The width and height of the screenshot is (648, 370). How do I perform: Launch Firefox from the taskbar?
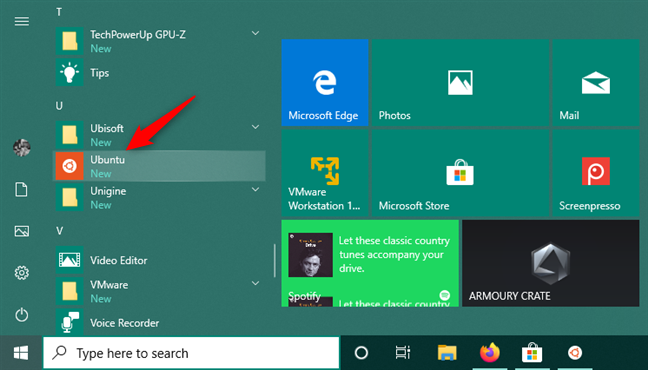pos(490,353)
